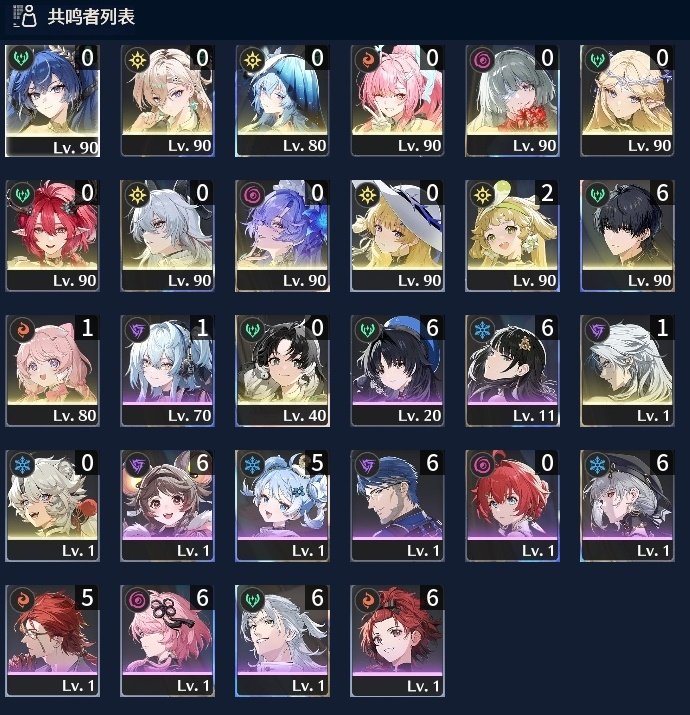
Task: Select the blue-haired Lv. 90 character card
Action: 52,101
